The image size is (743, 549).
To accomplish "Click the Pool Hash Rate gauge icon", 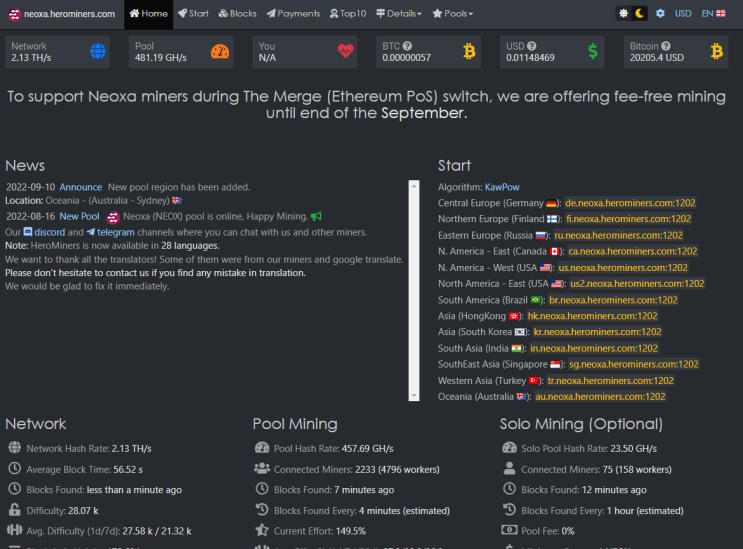I will [262, 448].
